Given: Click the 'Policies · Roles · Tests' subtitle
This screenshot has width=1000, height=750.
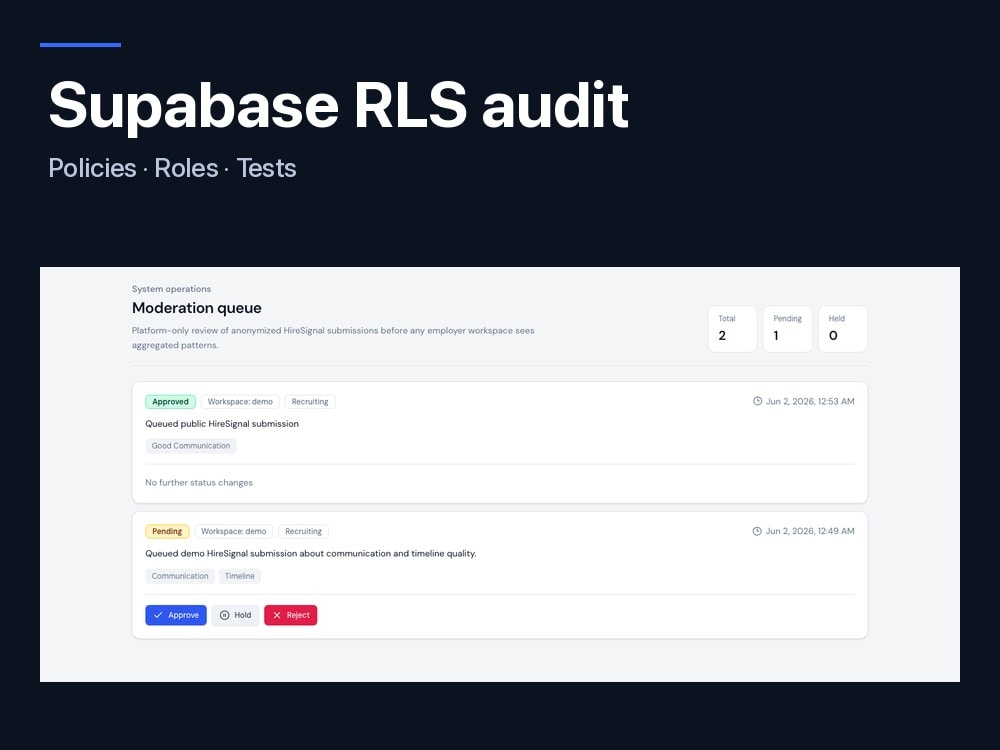Looking at the screenshot, I should 172,168.
